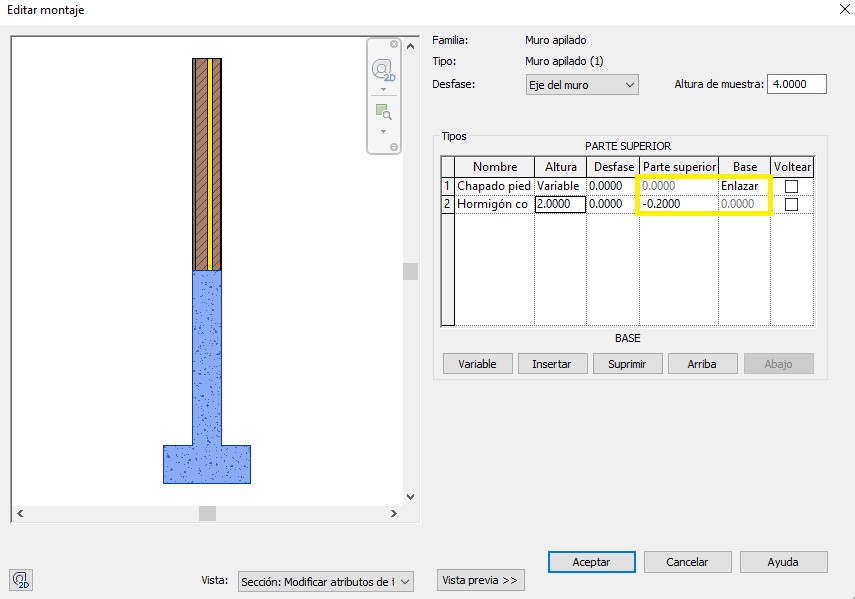Click the Cancelar button
The width and height of the screenshot is (855, 599).
pos(687,562)
